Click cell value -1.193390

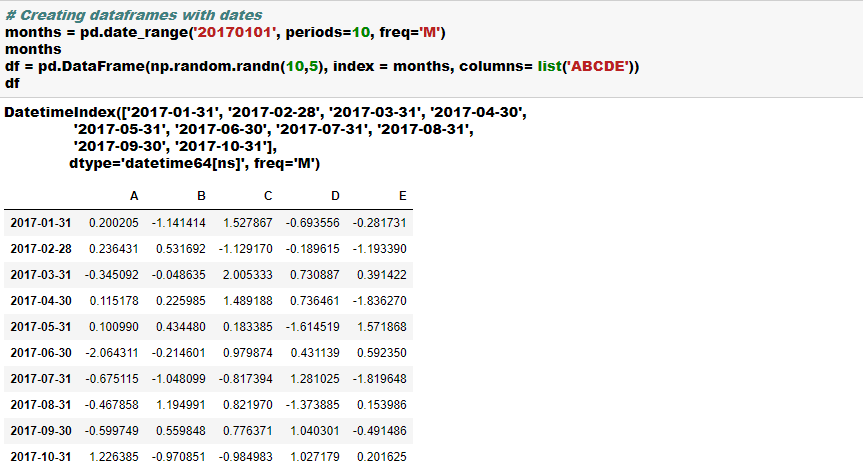pos(380,249)
